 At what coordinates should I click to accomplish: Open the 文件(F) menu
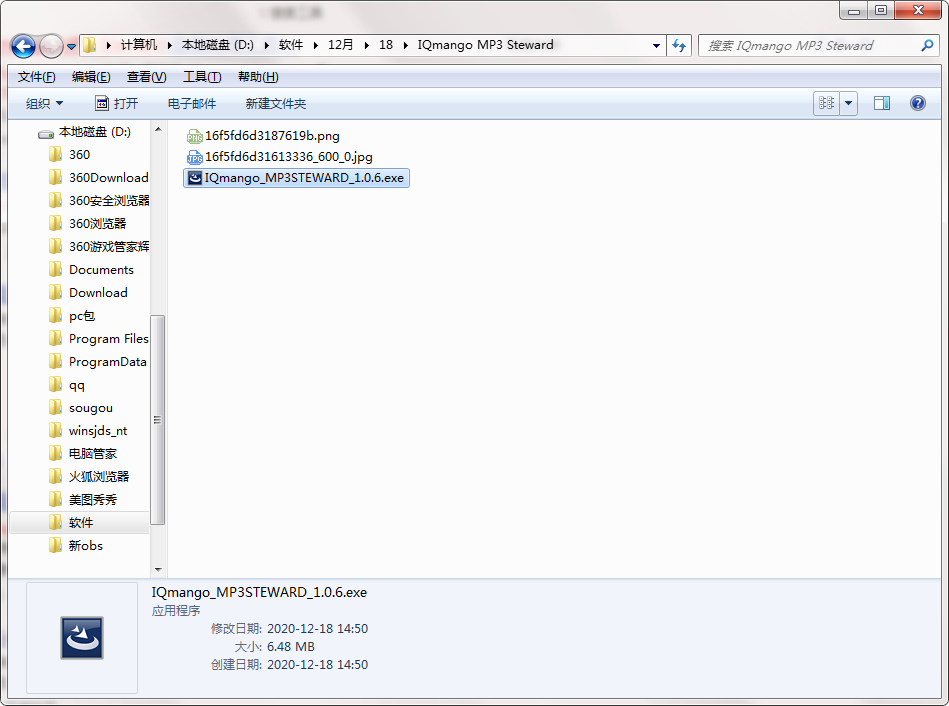[36, 77]
